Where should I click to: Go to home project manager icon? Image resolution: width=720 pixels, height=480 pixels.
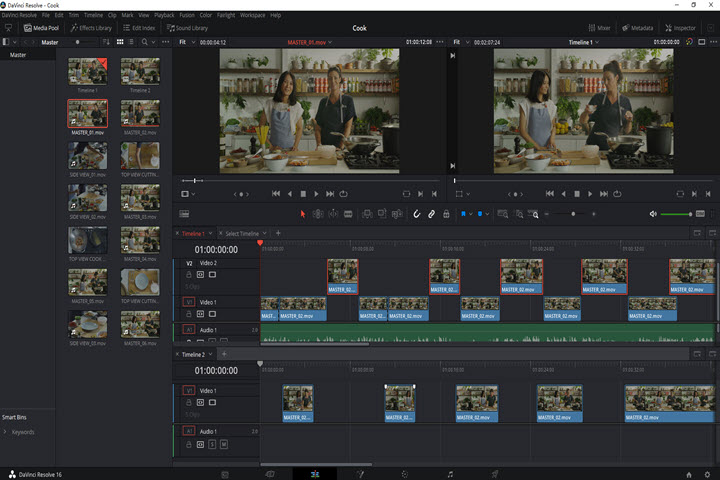click(688, 473)
